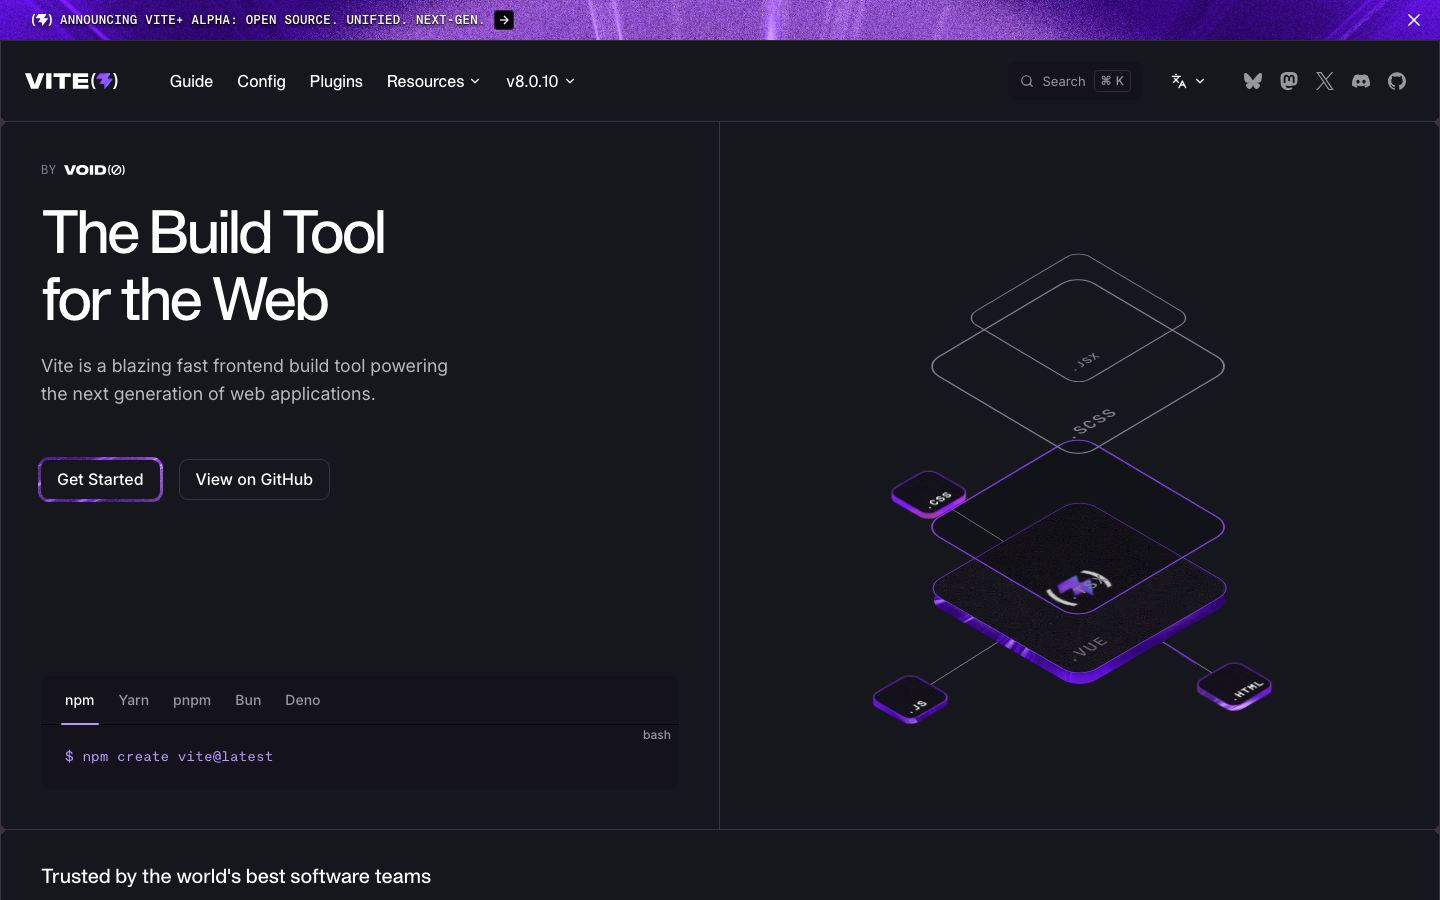Open the Plugins page

point(336,81)
